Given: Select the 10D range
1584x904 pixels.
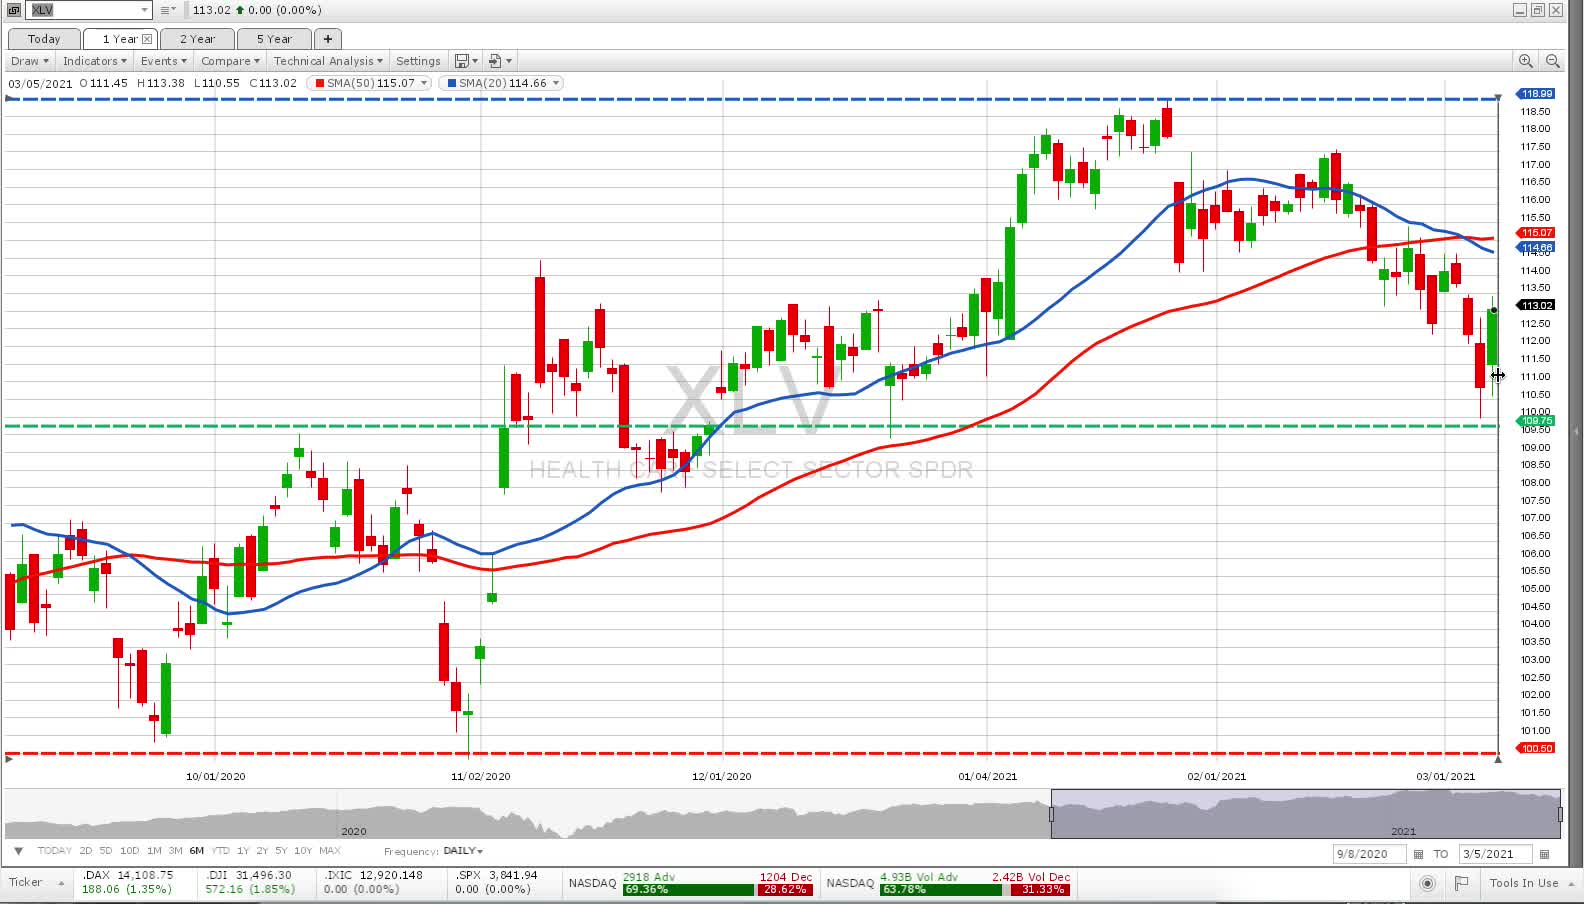Looking at the screenshot, I should coord(129,851).
